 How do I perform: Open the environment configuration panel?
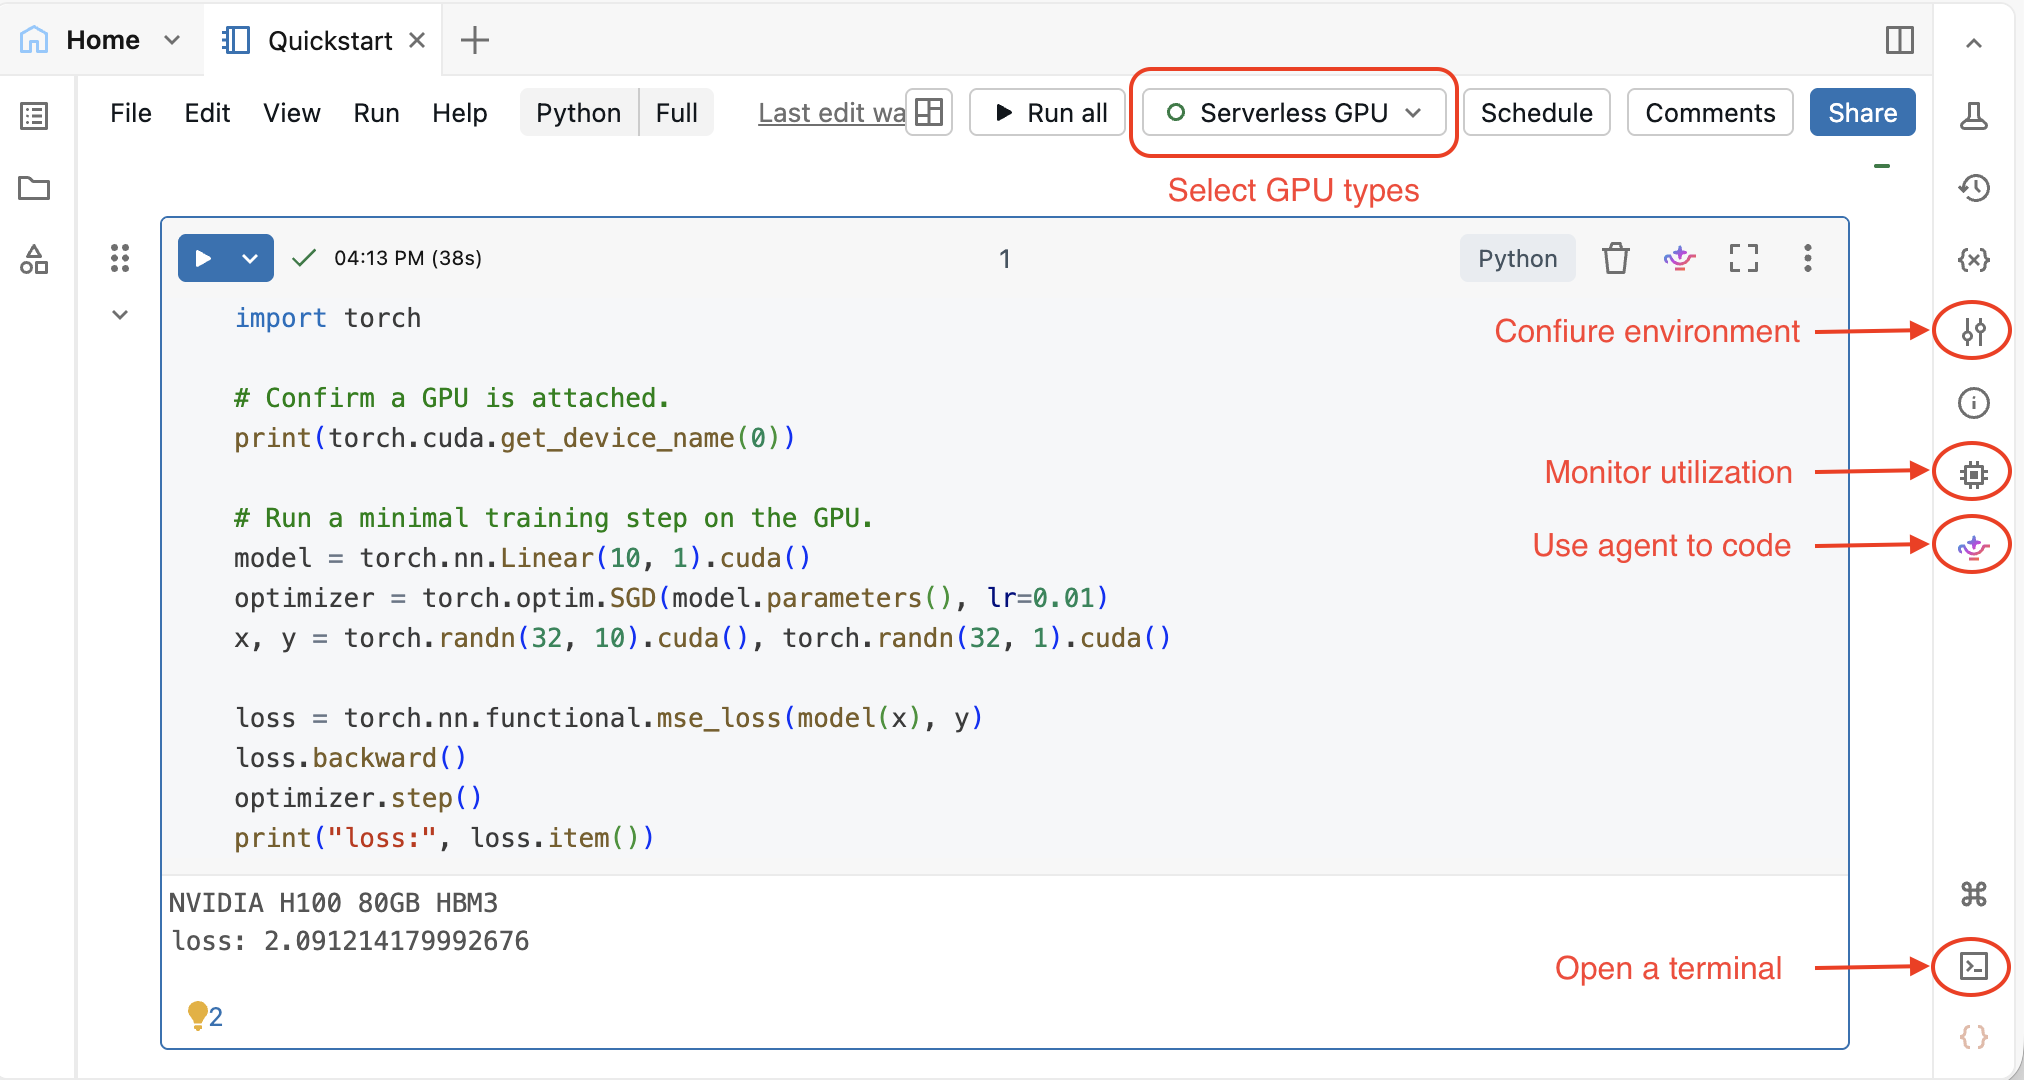coord(1974,331)
